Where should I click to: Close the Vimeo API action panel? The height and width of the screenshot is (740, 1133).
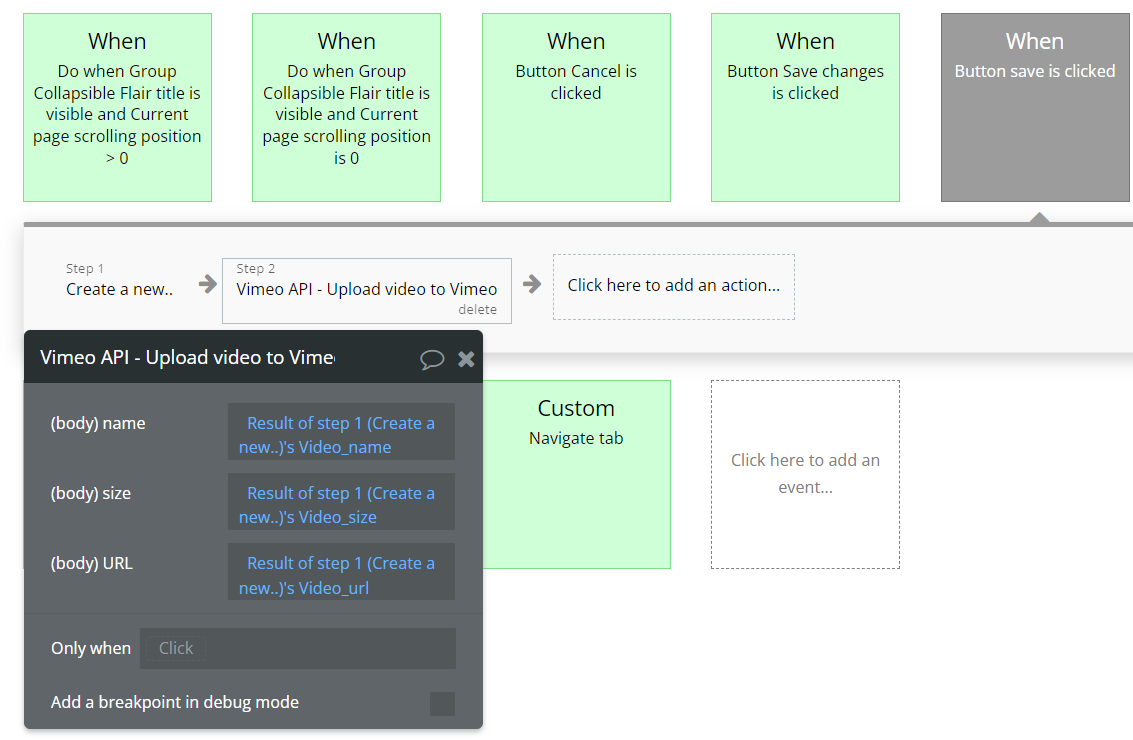(466, 358)
